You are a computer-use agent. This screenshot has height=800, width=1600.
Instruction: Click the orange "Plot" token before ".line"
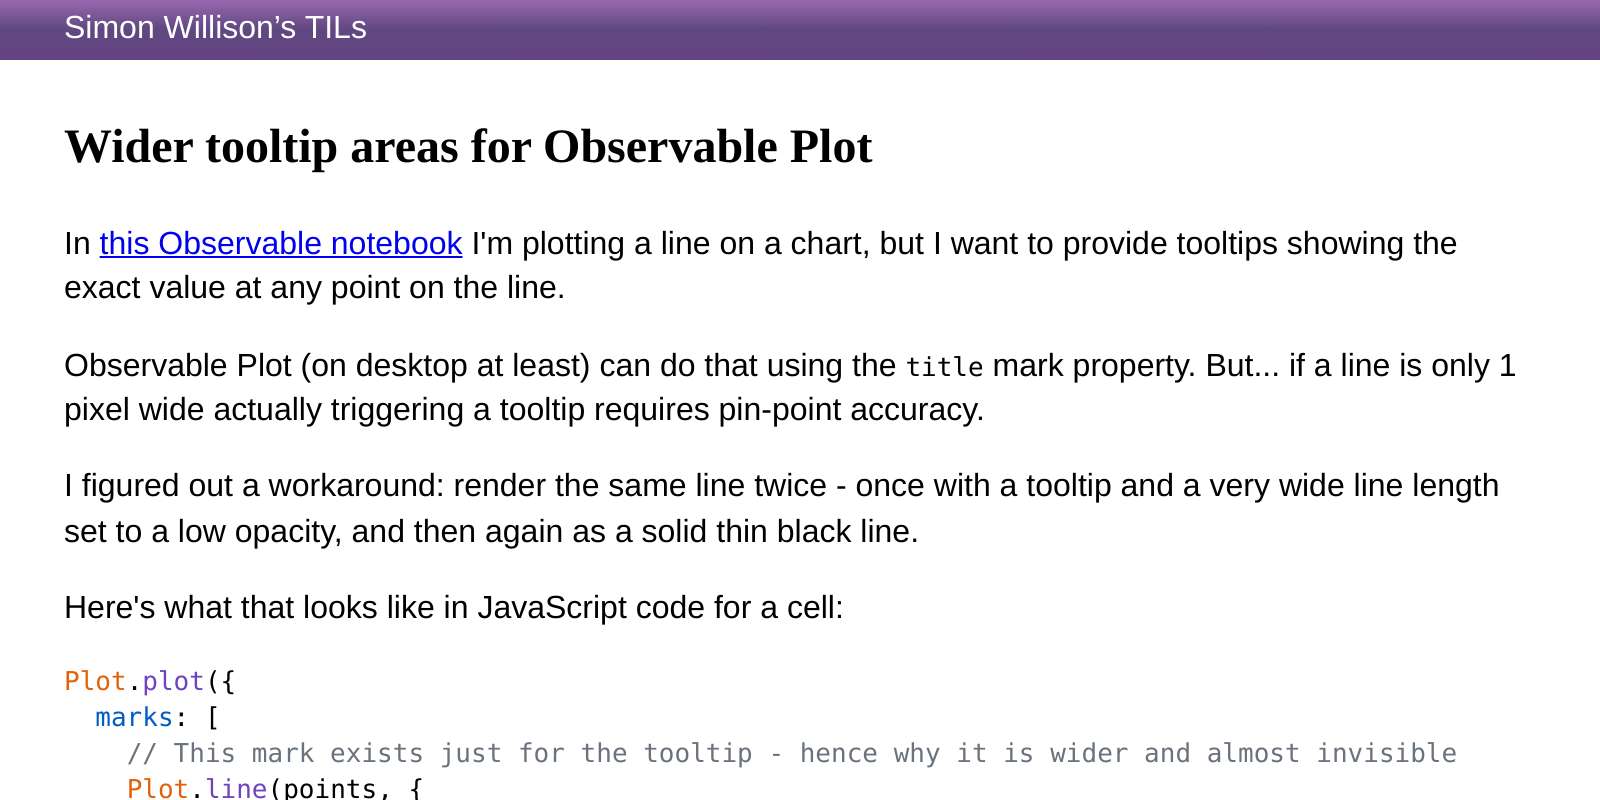[x=158, y=788]
